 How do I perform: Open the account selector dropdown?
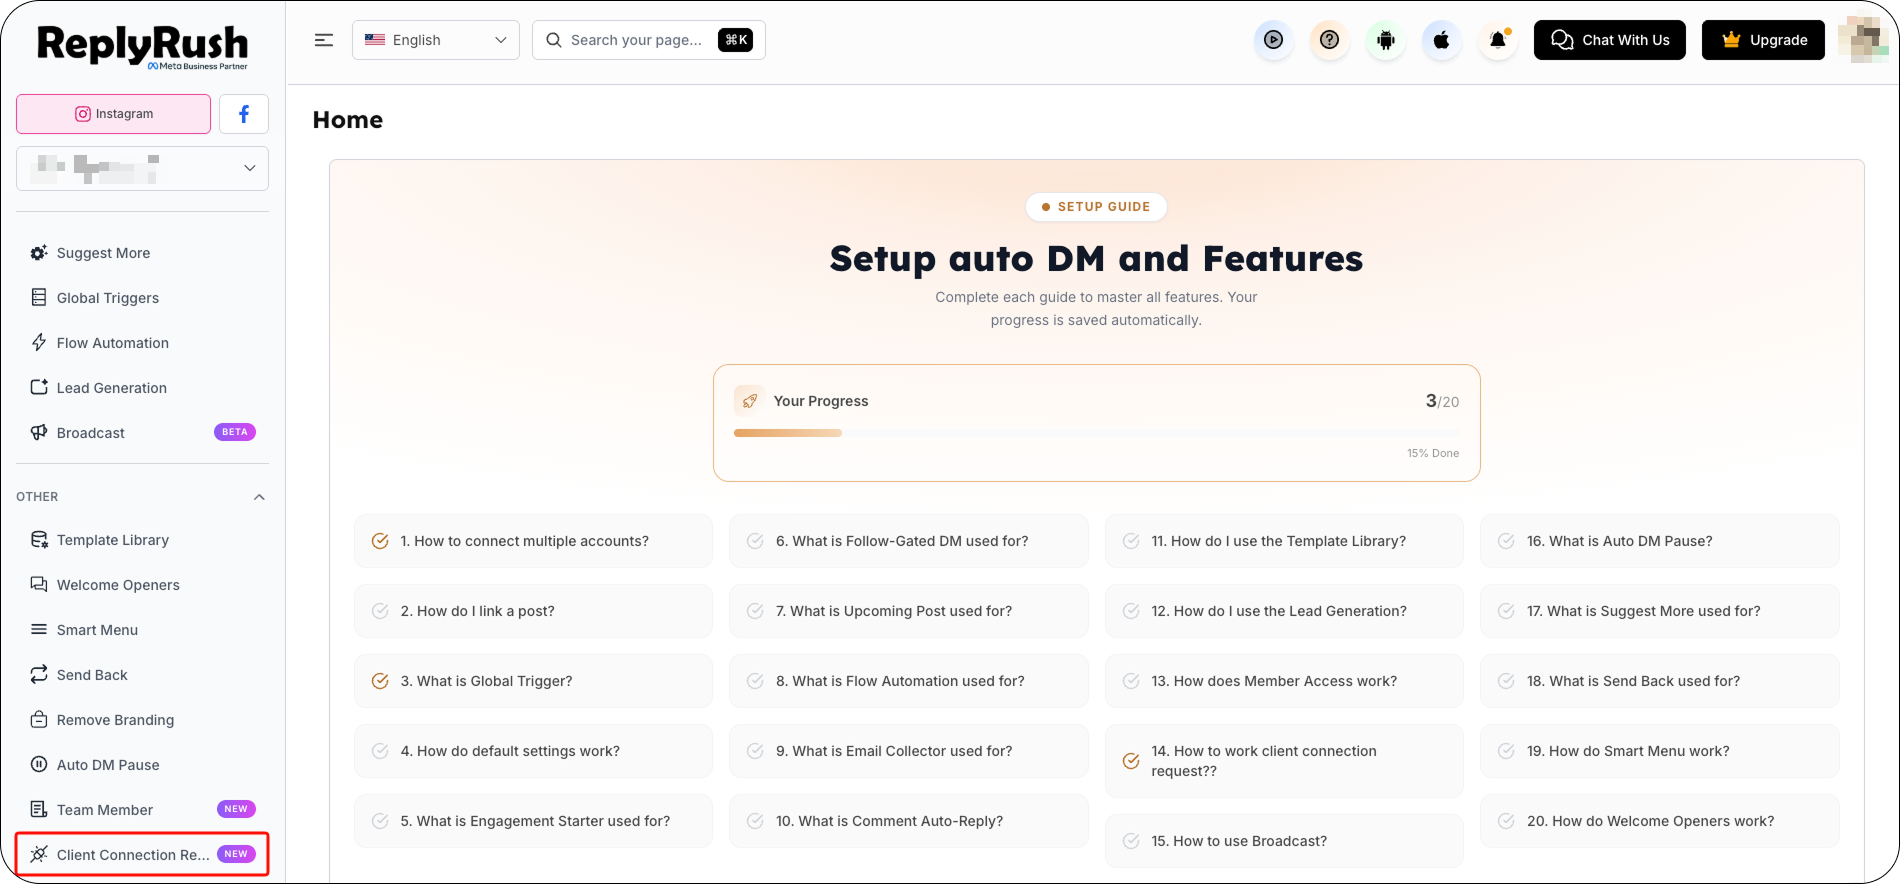pyautogui.click(x=142, y=168)
